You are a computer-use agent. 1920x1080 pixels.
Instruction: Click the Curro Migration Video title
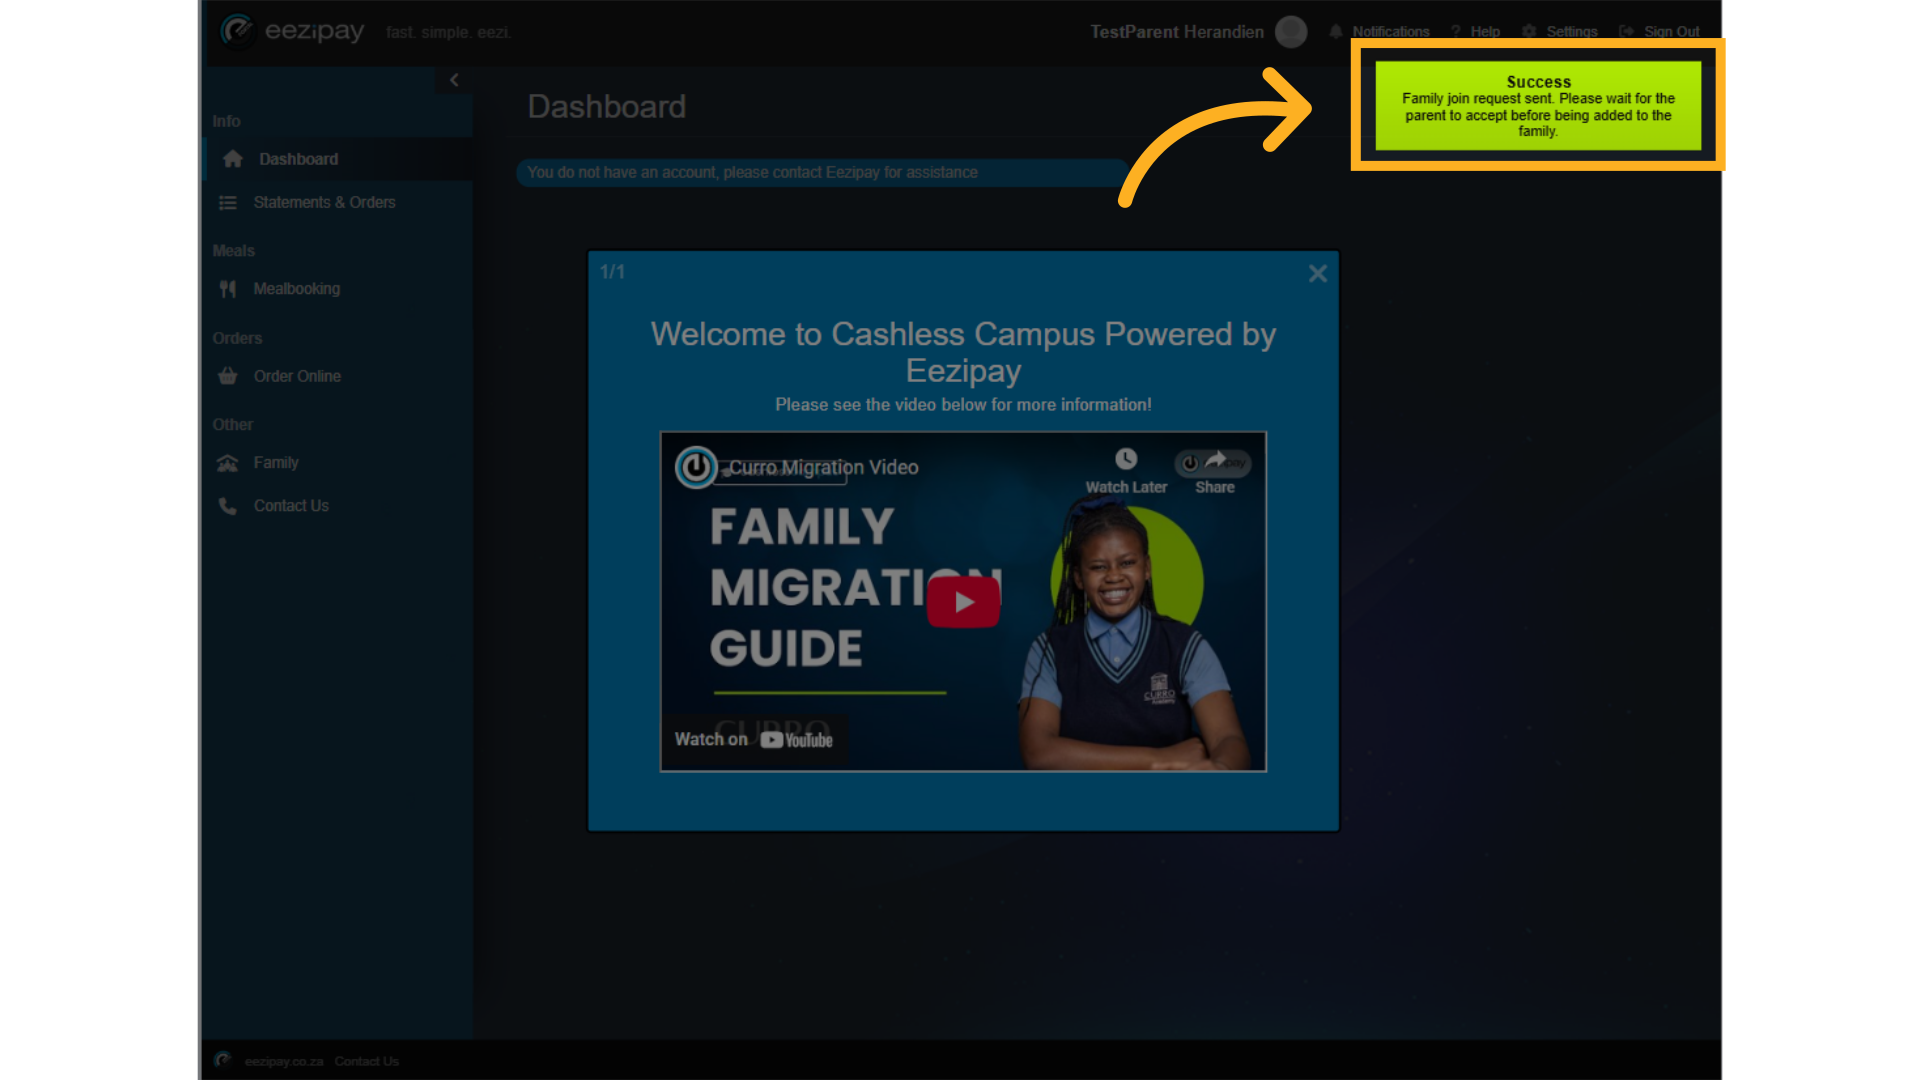tap(823, 467)
